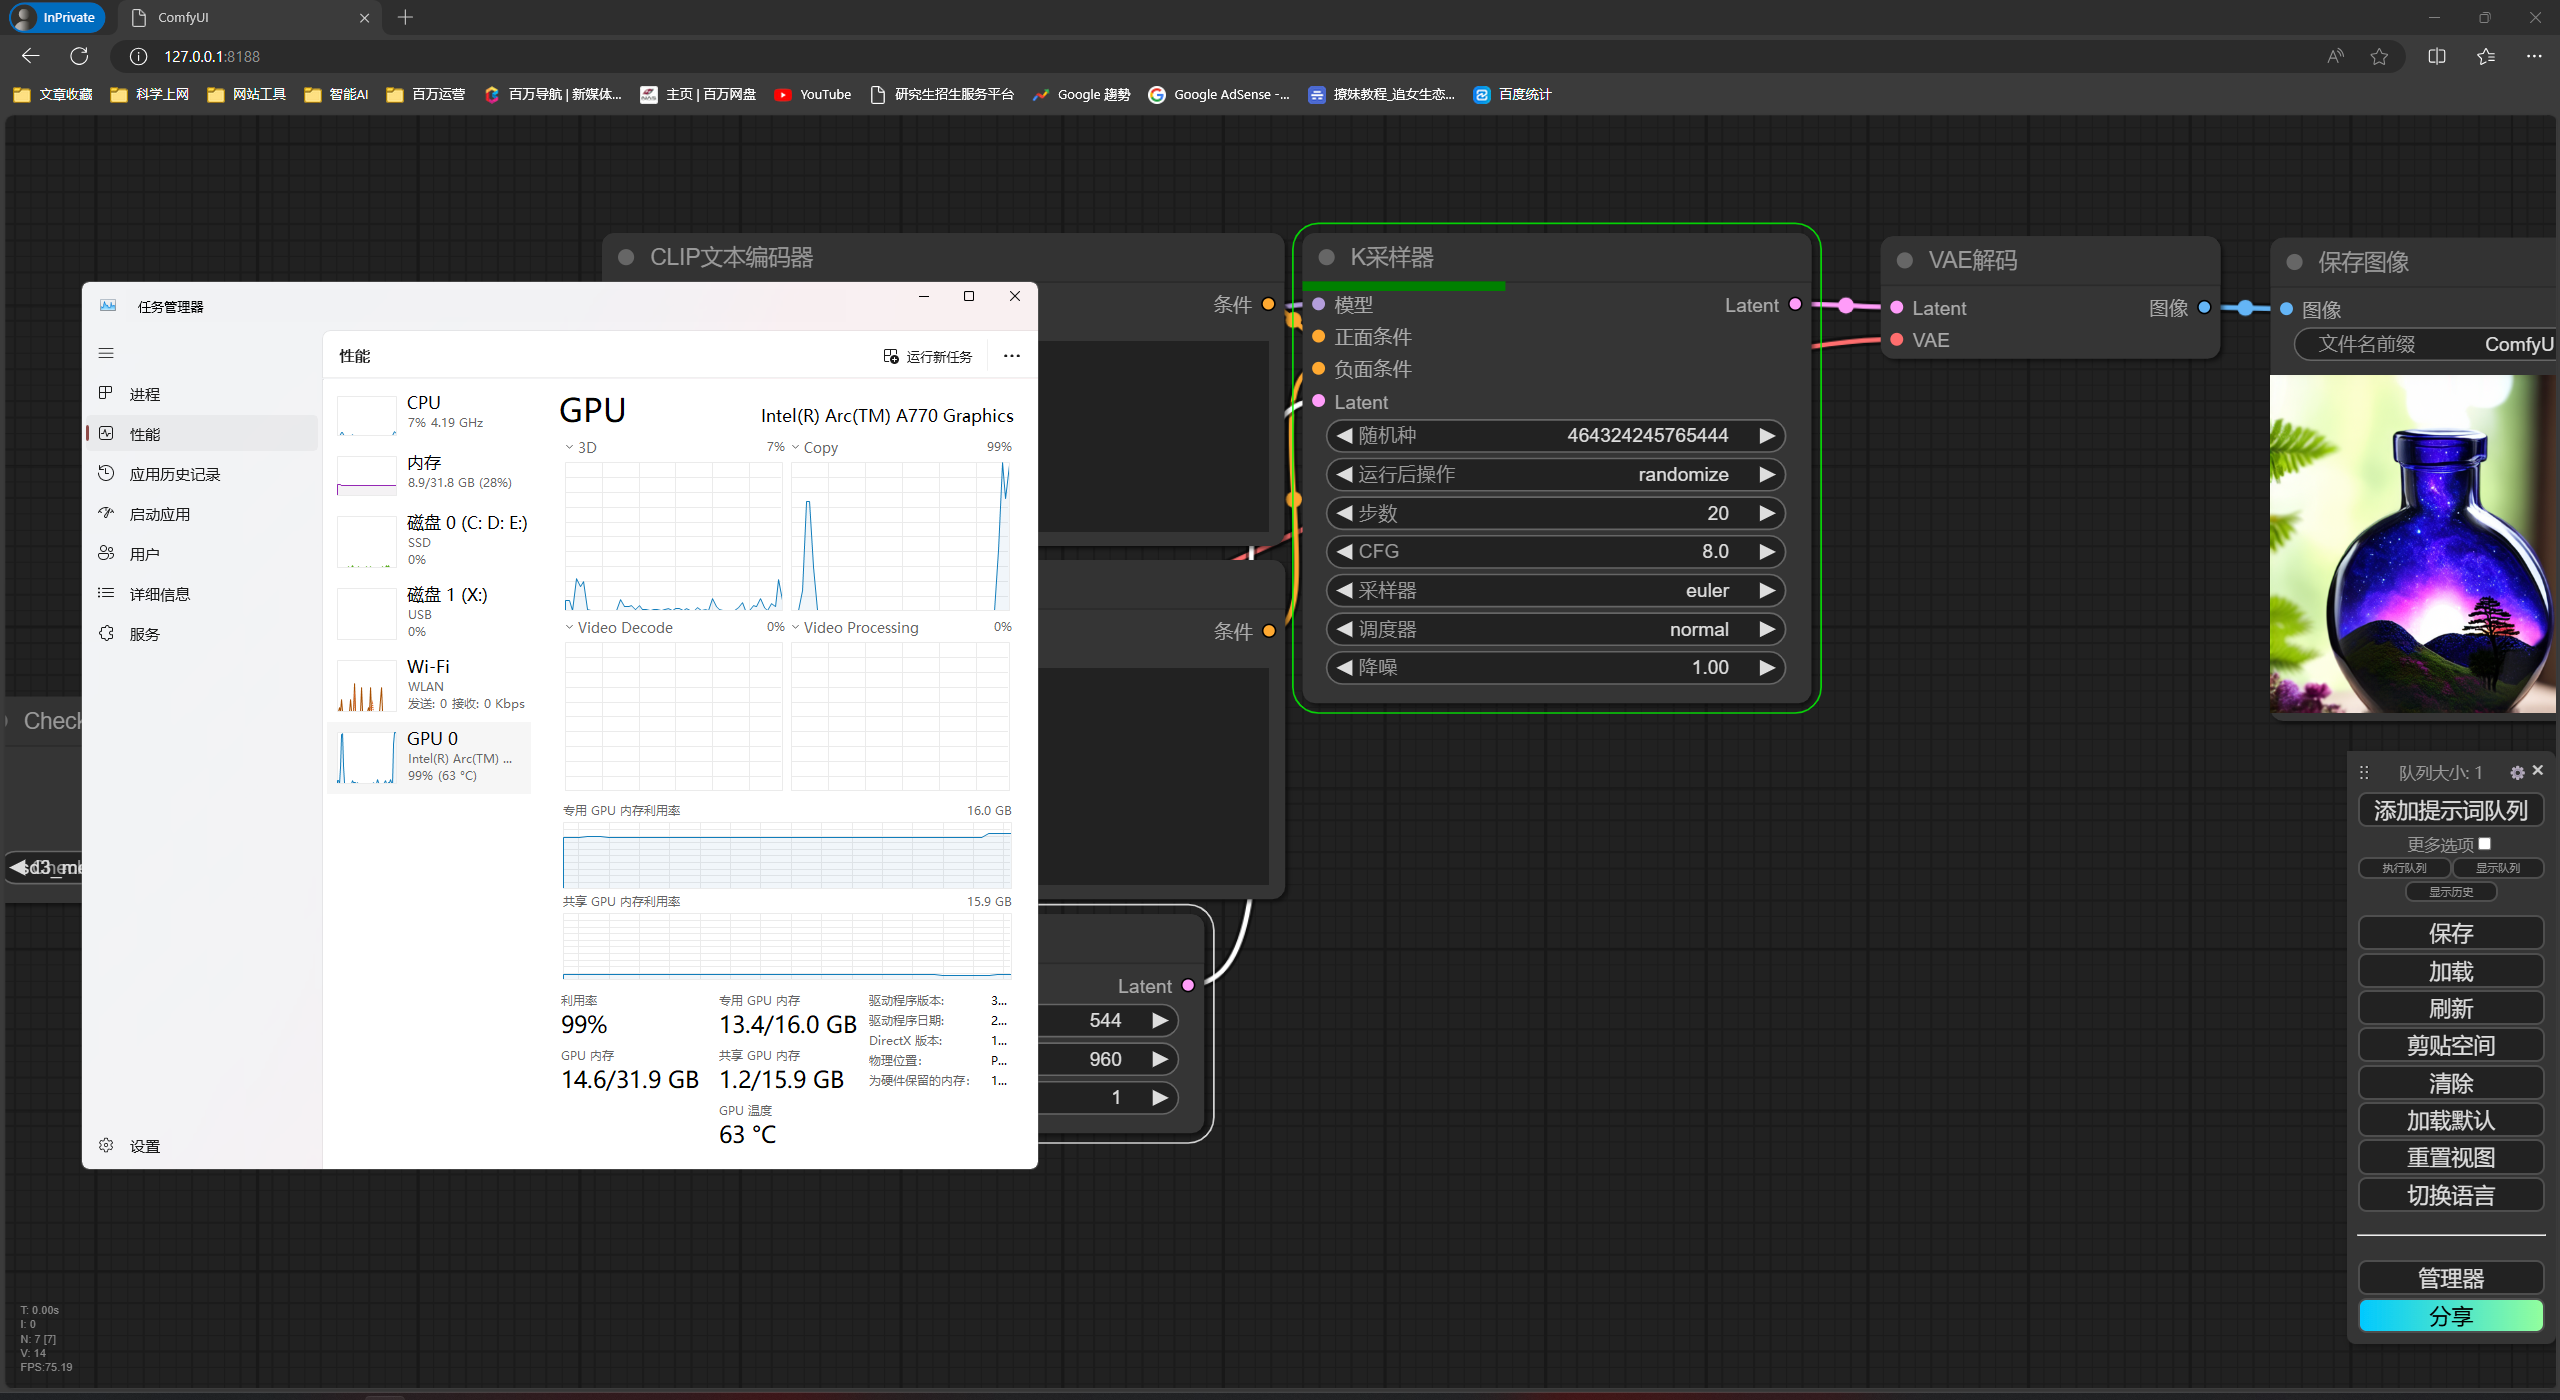This screenshot has width=2560, height=1400.
Task: Click the run new task icon
Action: click(x=891, y=357)
